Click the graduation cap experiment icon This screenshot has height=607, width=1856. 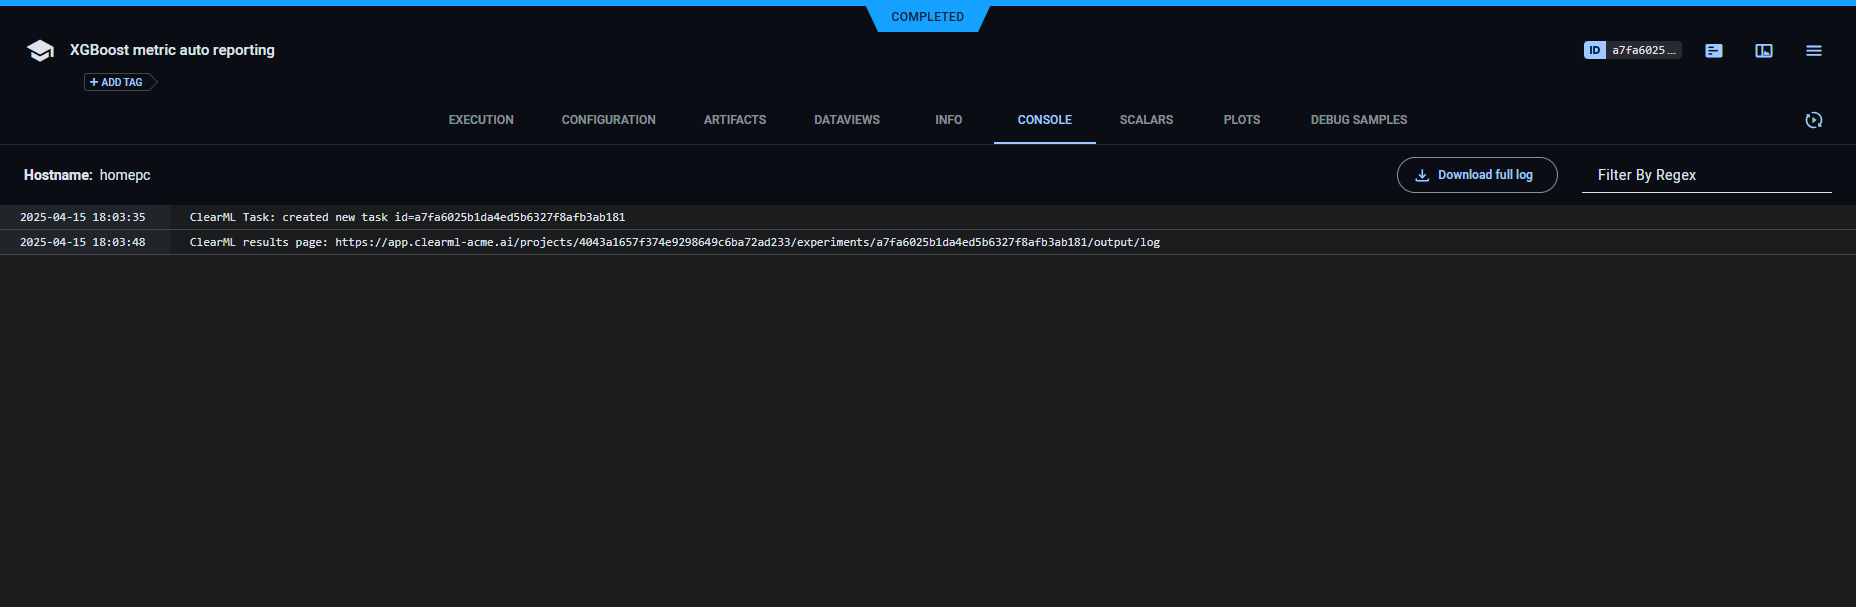click(40, 51)
